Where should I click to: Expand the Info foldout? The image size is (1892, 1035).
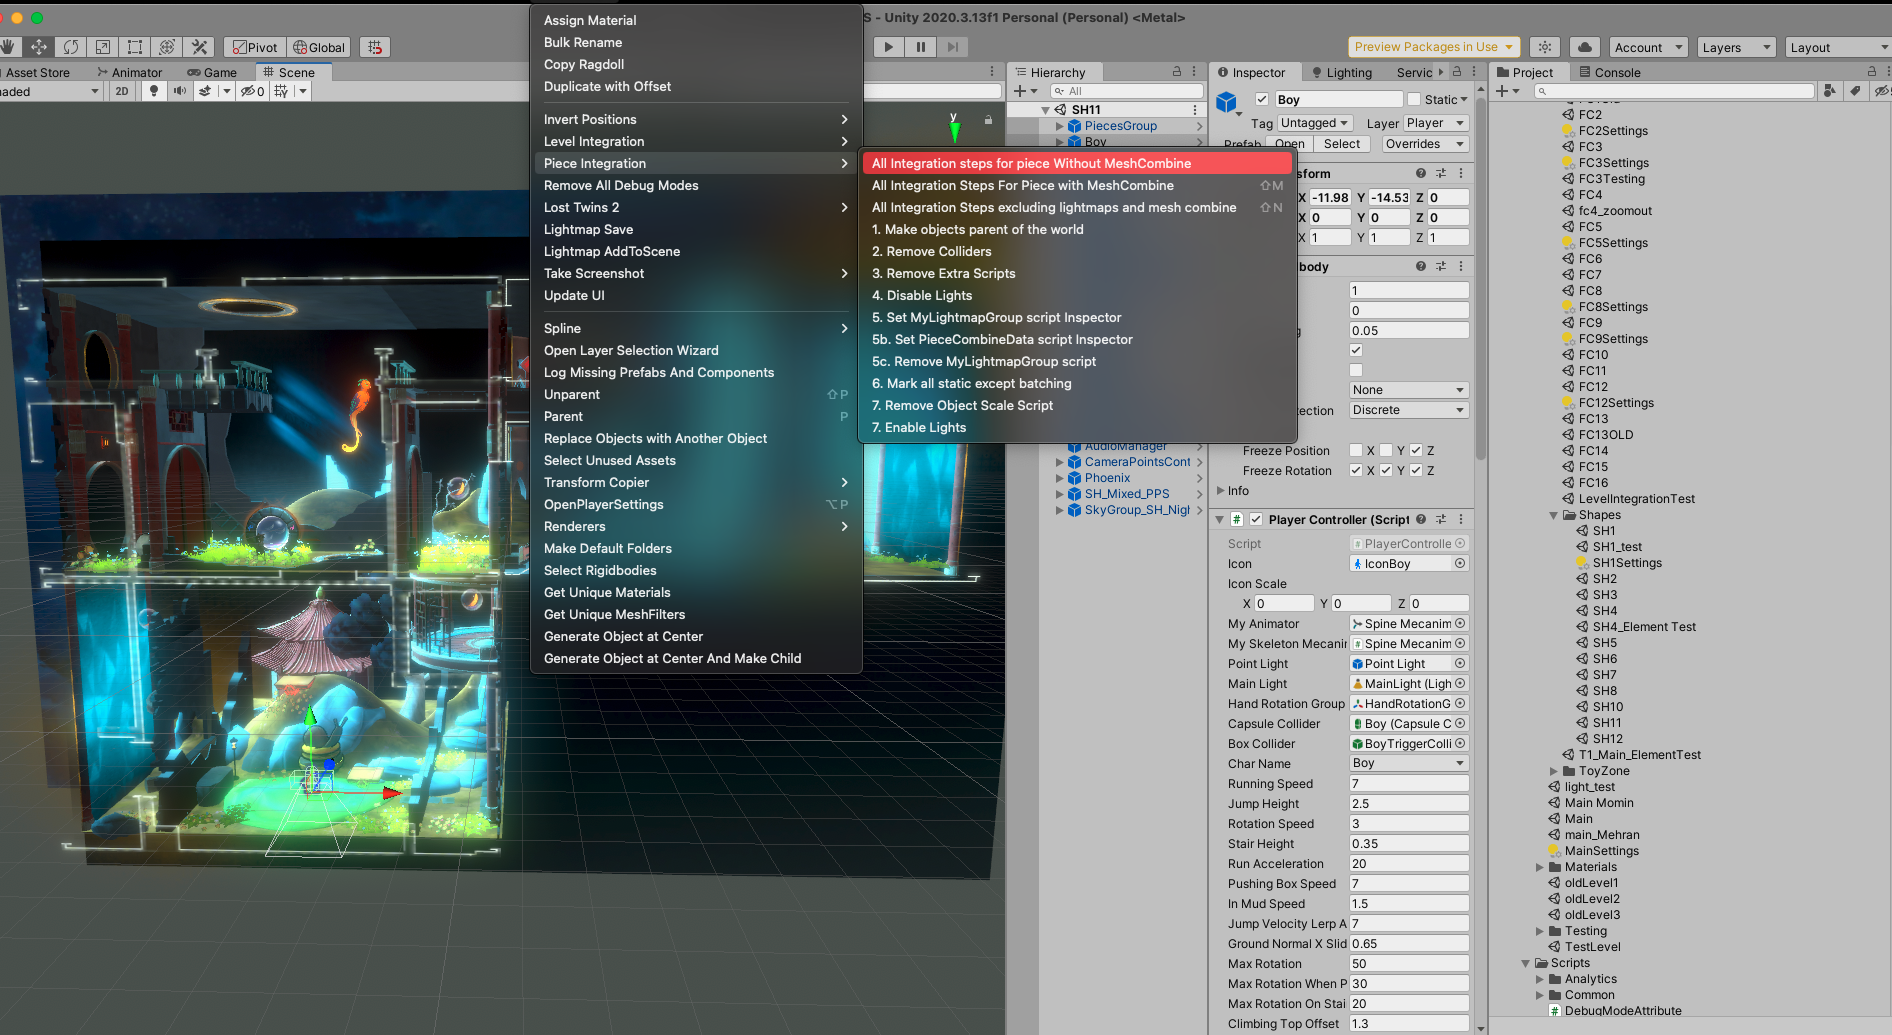pyautogui.click(x=1221, y=491)
